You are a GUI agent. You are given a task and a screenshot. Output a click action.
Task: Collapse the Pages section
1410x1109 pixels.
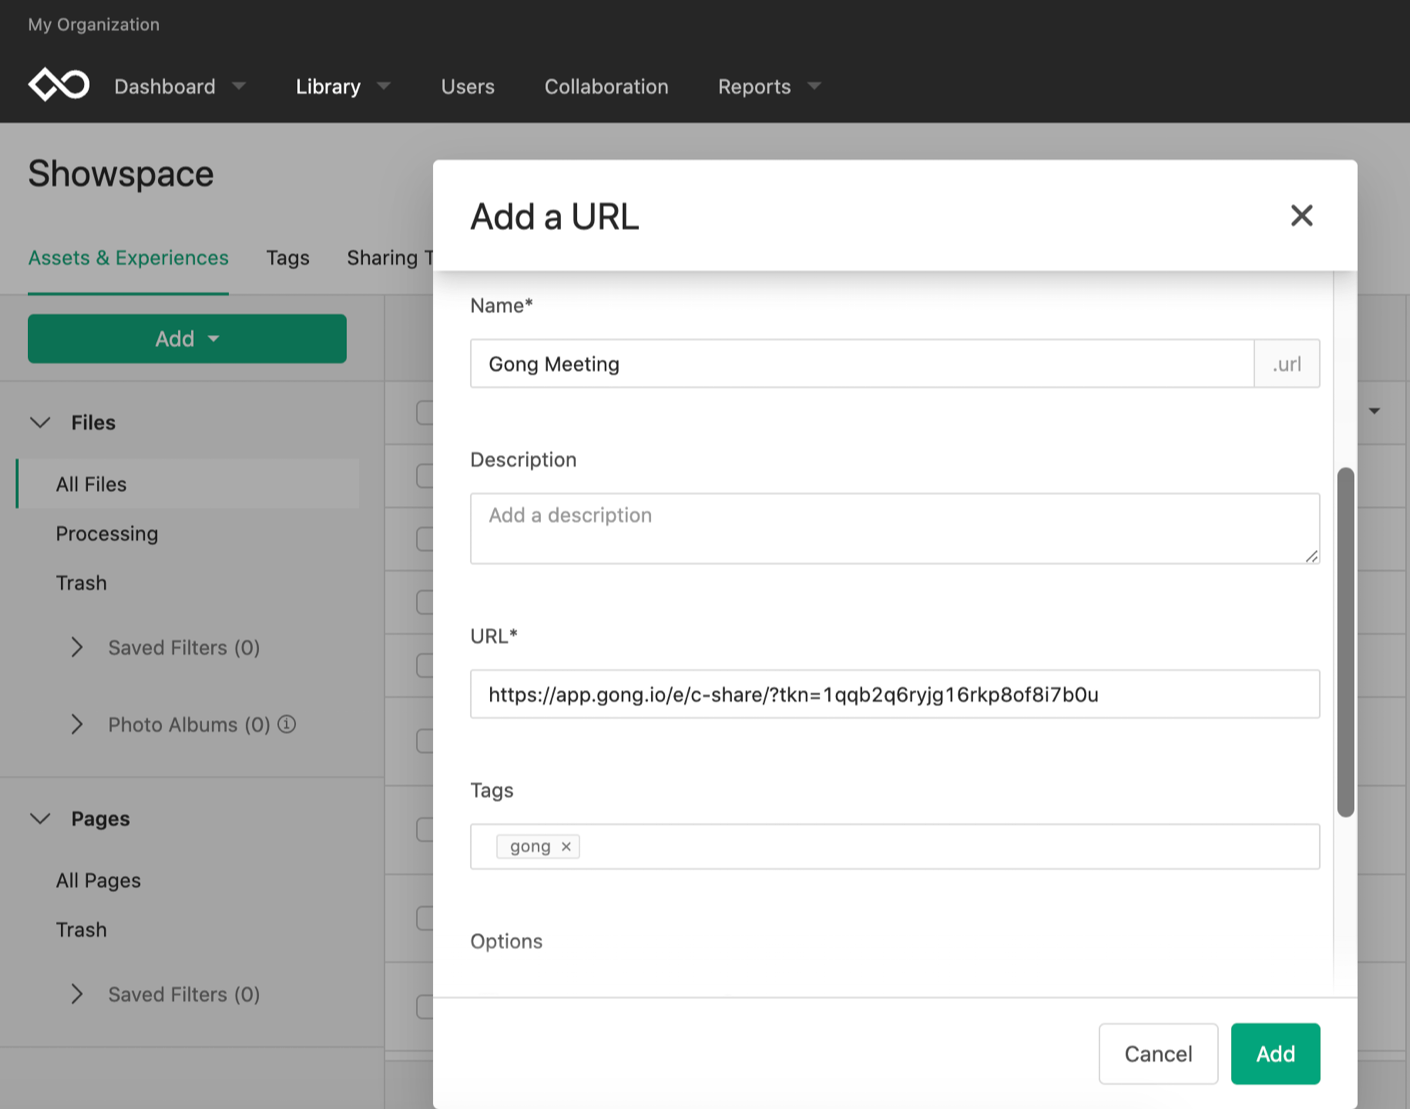tap(40, 818)
